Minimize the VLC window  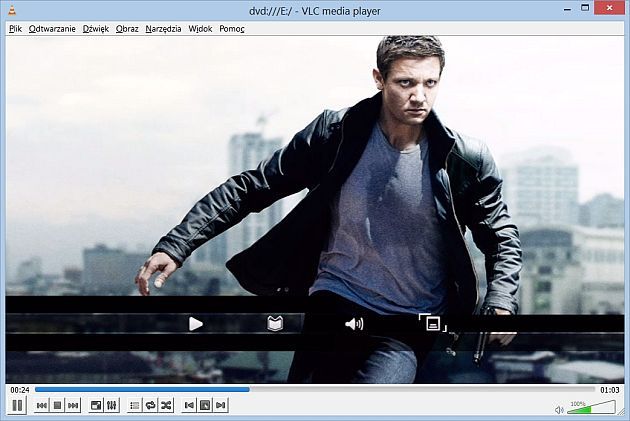point(567,9)
